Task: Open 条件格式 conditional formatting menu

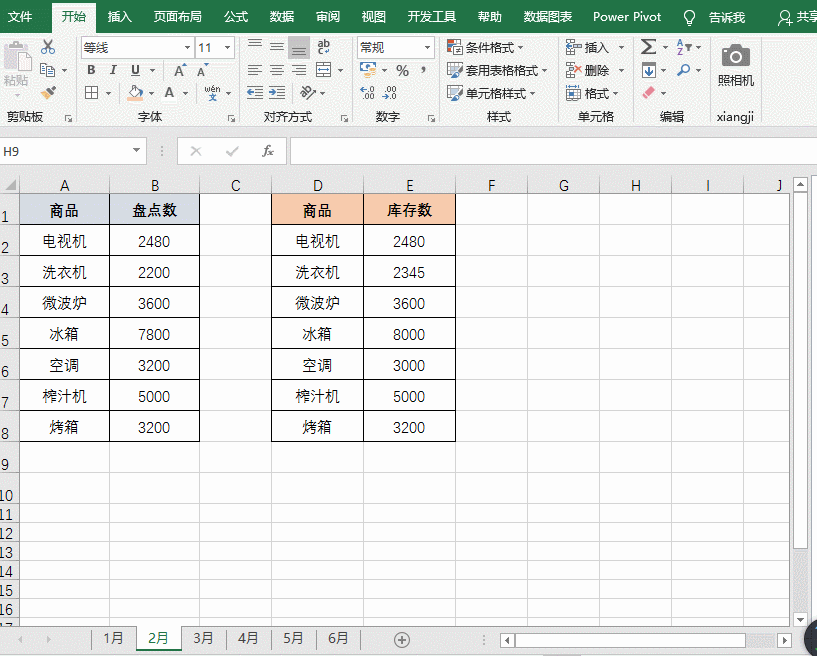Action: (x=485, y=47)
